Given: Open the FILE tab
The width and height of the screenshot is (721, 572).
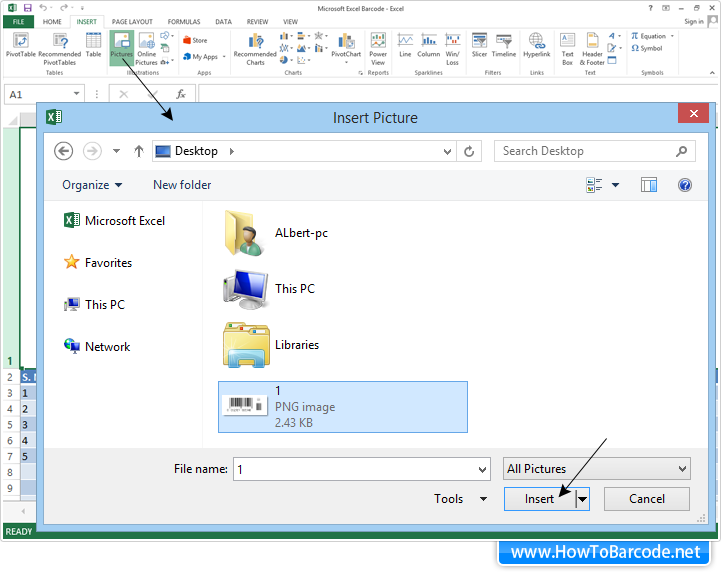Looking at the screenshot, I should point(18,22).
